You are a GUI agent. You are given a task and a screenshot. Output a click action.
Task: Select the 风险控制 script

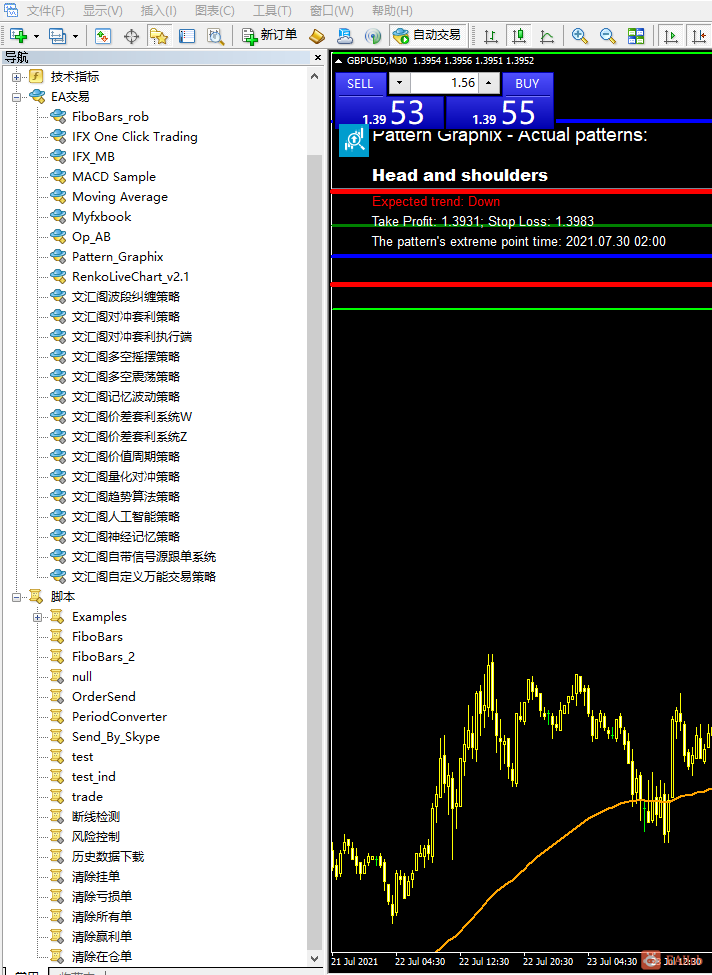point(96,836)
